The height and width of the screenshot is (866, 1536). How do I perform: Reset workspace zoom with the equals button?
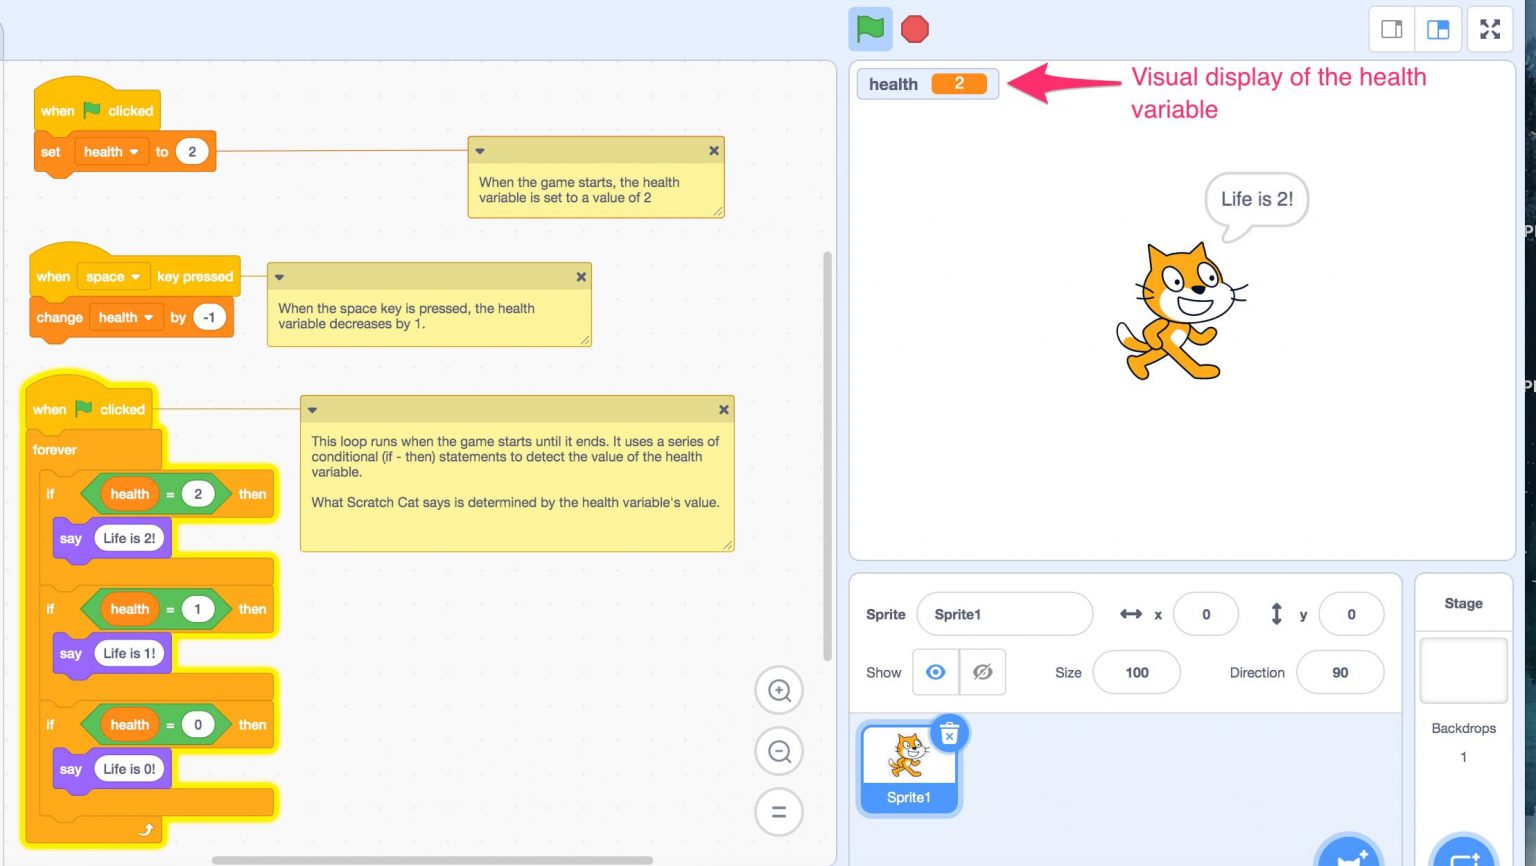click(779, 812)
